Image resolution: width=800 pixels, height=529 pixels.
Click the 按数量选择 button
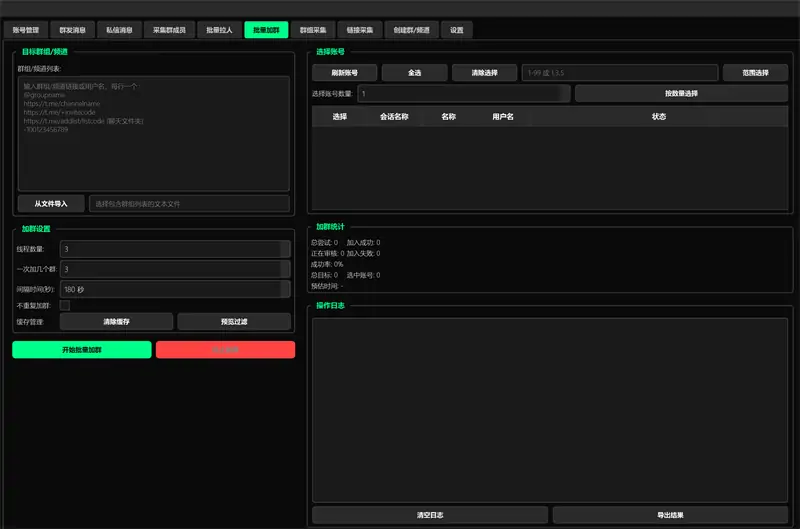pyautogui.click(x=681, y=94)
